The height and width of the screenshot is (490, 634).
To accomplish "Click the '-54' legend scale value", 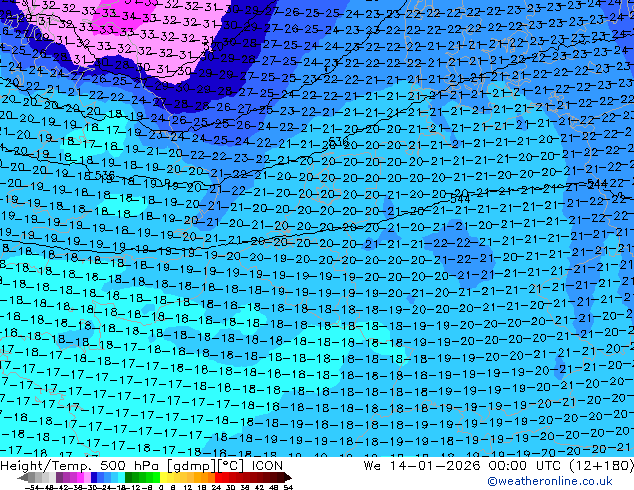I will tap(32, 488).
